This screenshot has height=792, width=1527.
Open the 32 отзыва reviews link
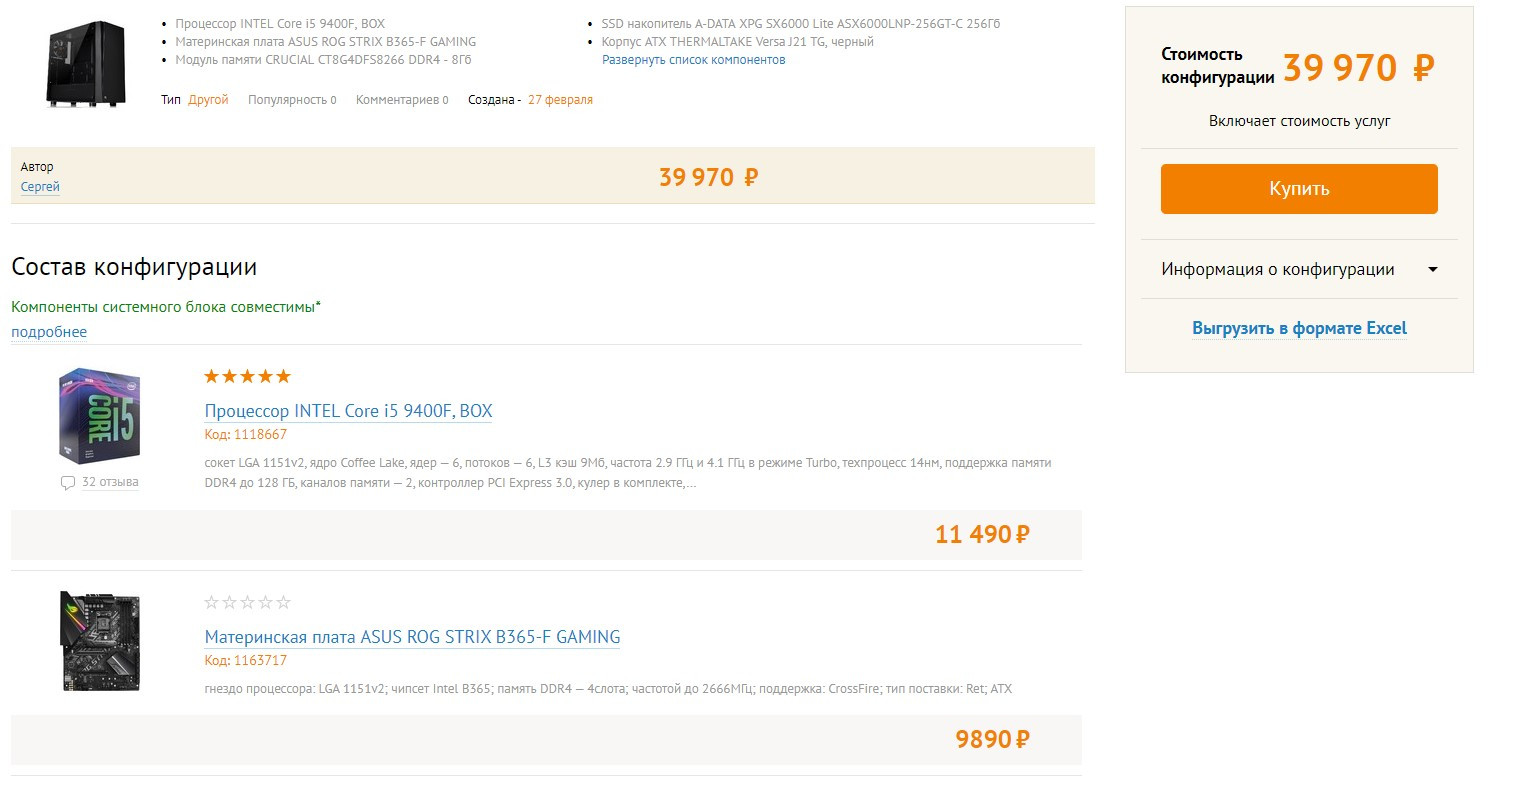coord(110,482)
